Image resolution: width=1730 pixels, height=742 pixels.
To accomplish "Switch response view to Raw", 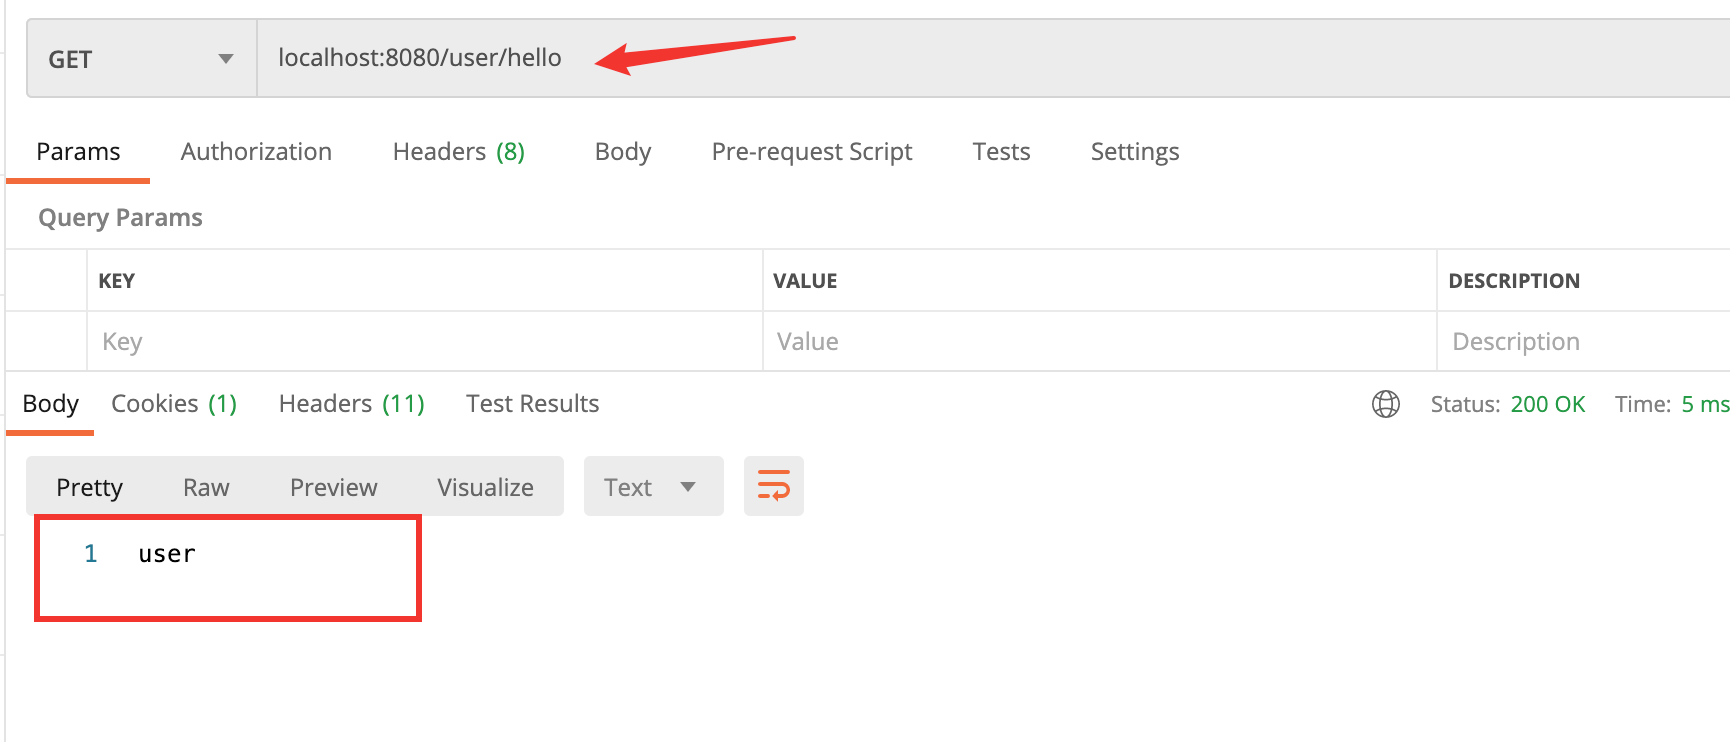I will 206,487.
